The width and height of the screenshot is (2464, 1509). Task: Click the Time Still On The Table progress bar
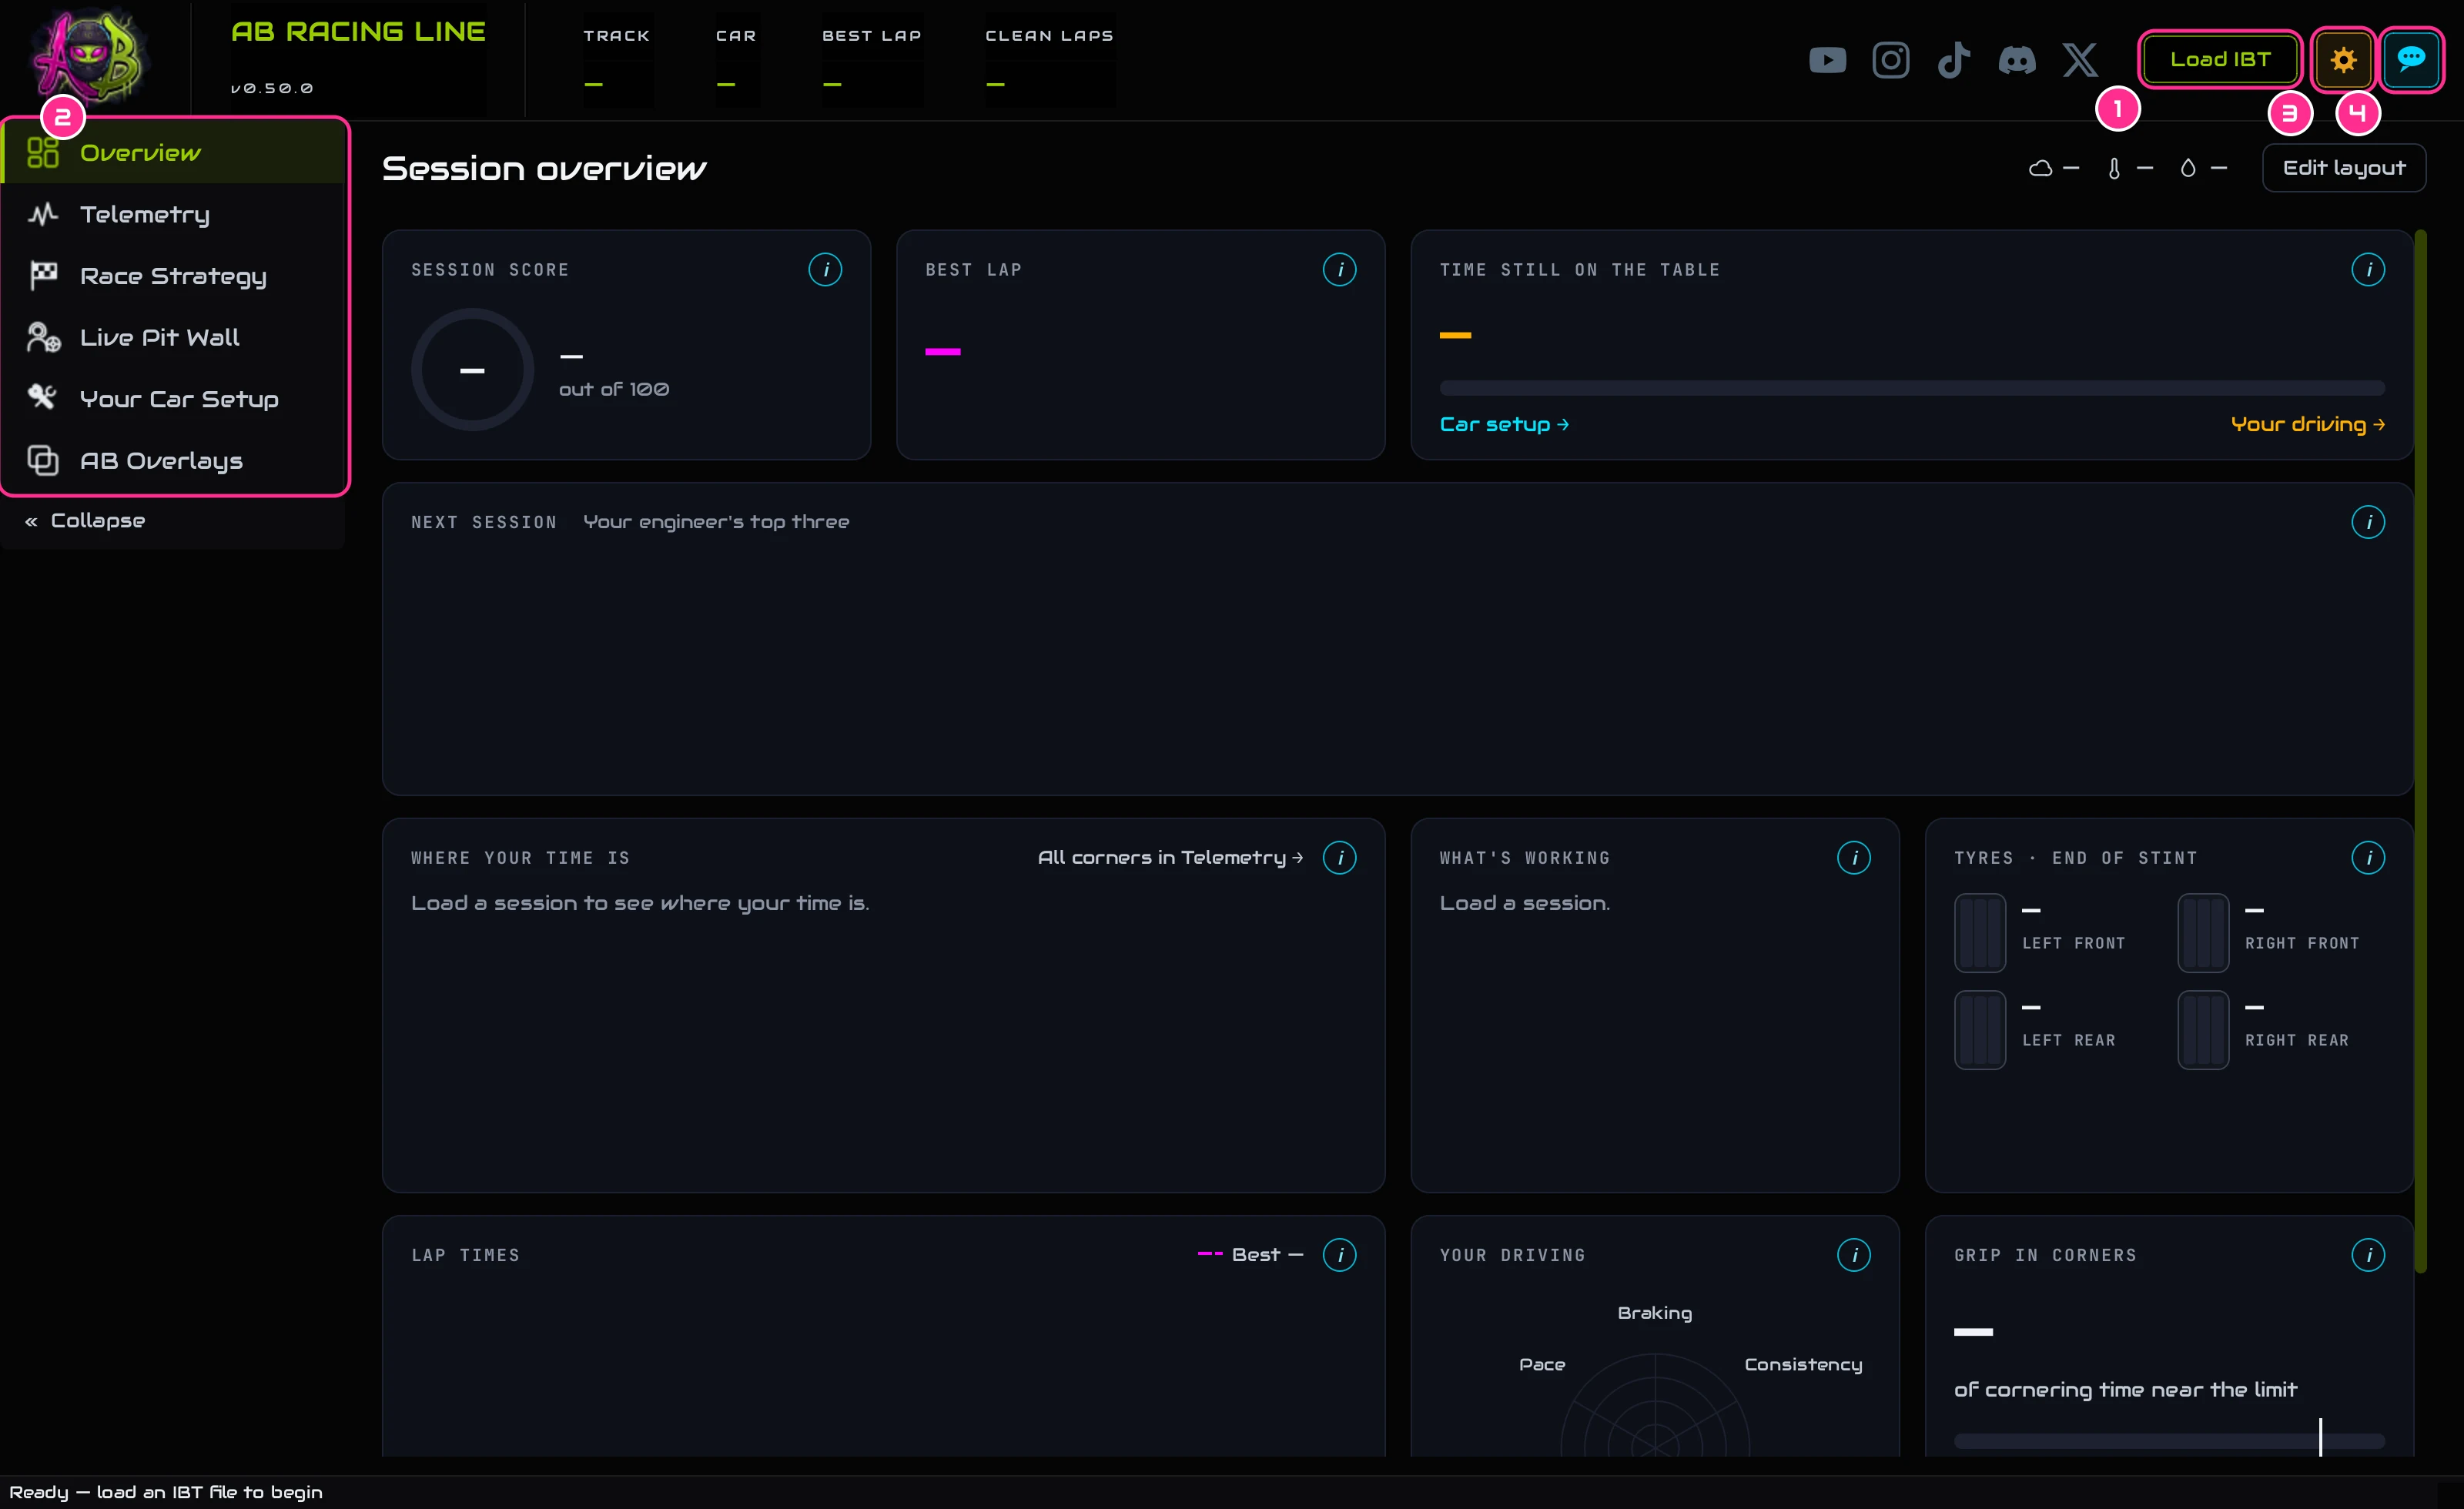coord(1911,387)
